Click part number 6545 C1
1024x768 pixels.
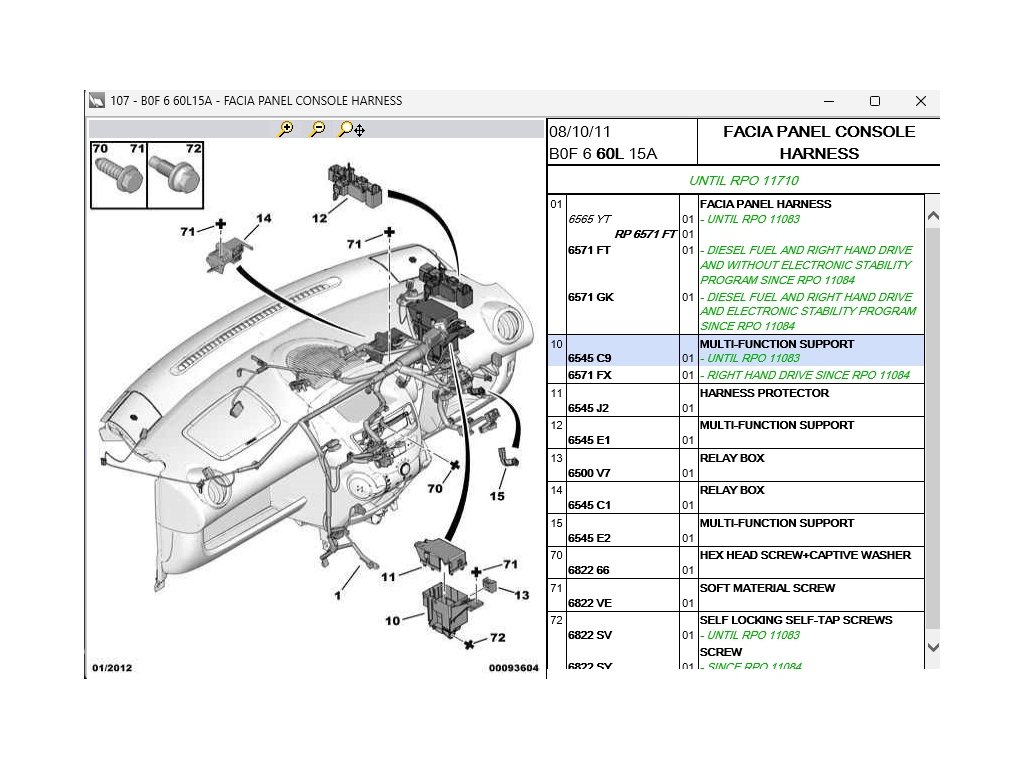[x=589, y=505]
